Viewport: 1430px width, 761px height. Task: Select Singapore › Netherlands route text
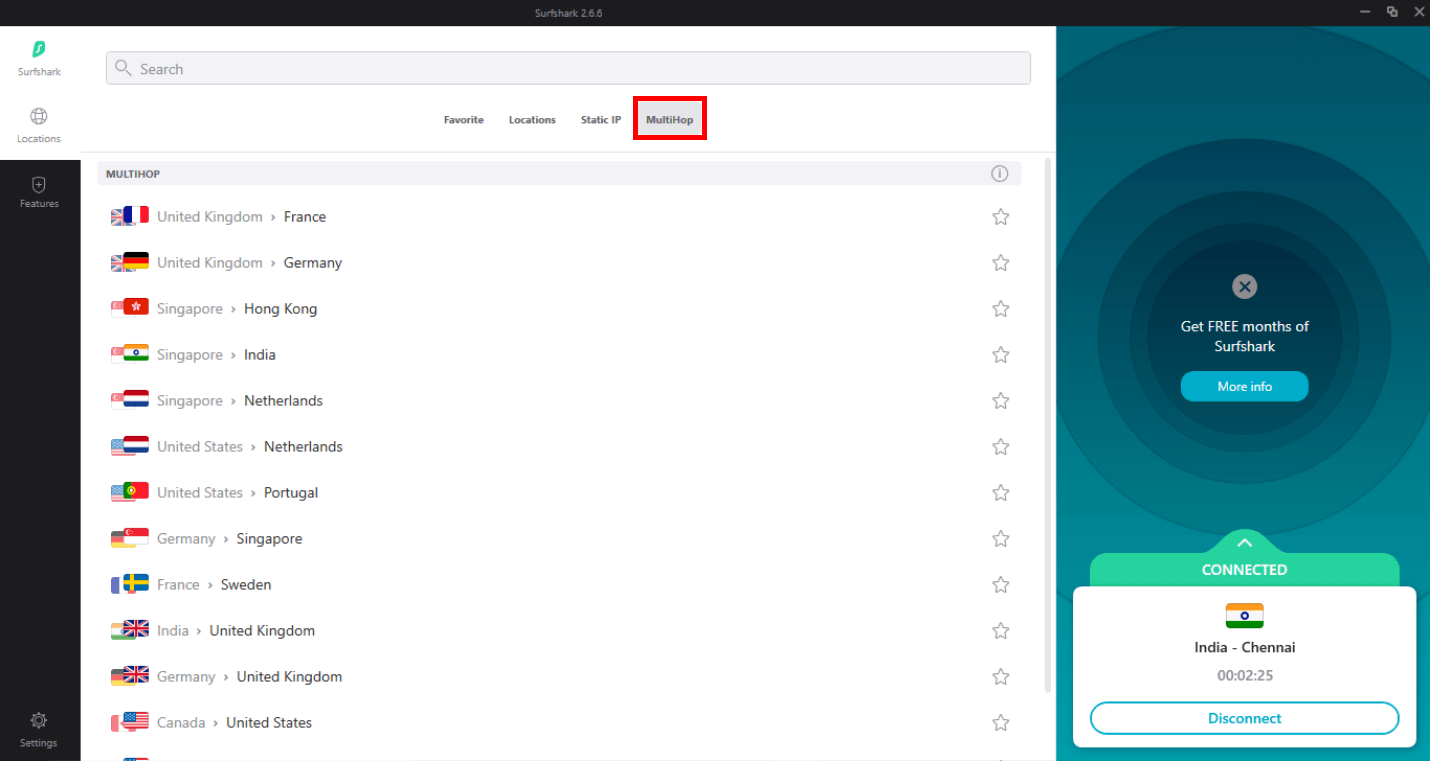point(240,401)
